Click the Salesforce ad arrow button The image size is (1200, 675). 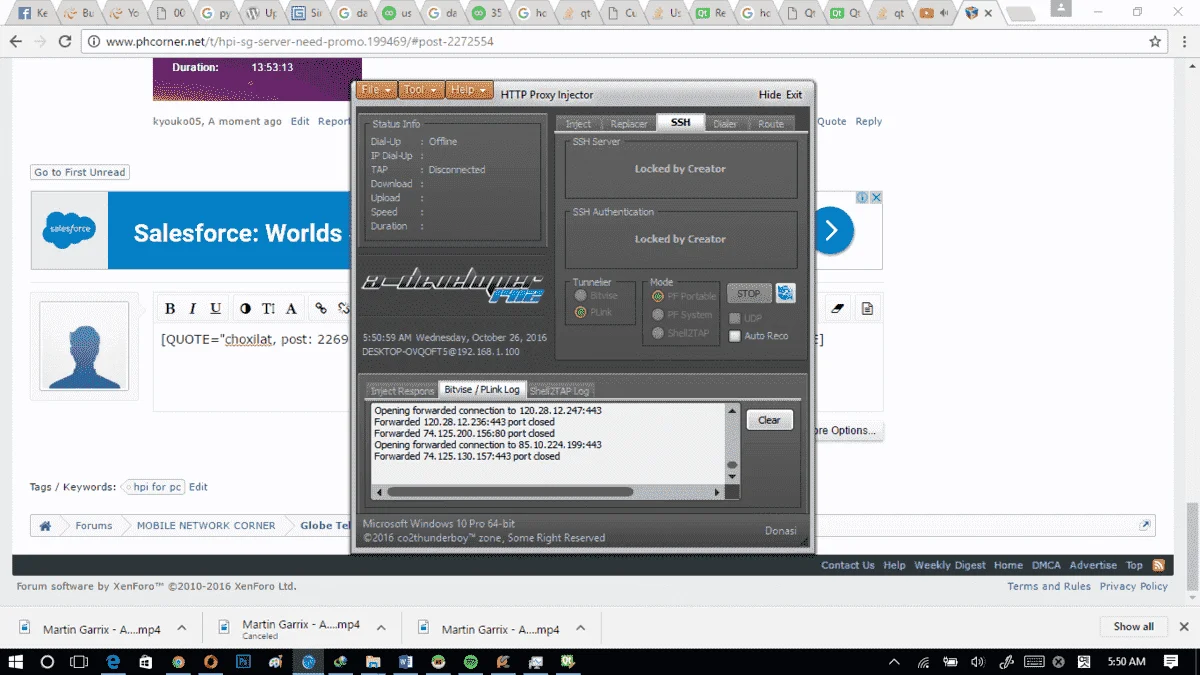click(831, 232)
